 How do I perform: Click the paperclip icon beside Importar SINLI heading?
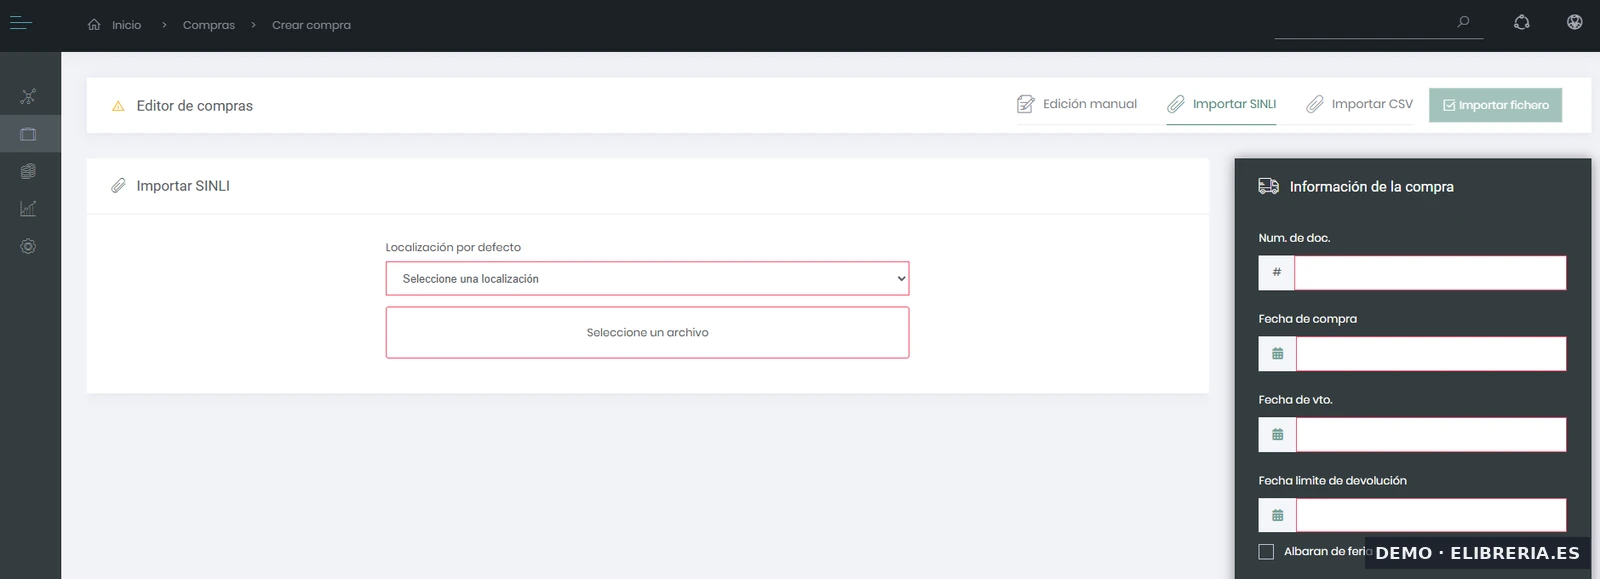click(x=118, y=186)
